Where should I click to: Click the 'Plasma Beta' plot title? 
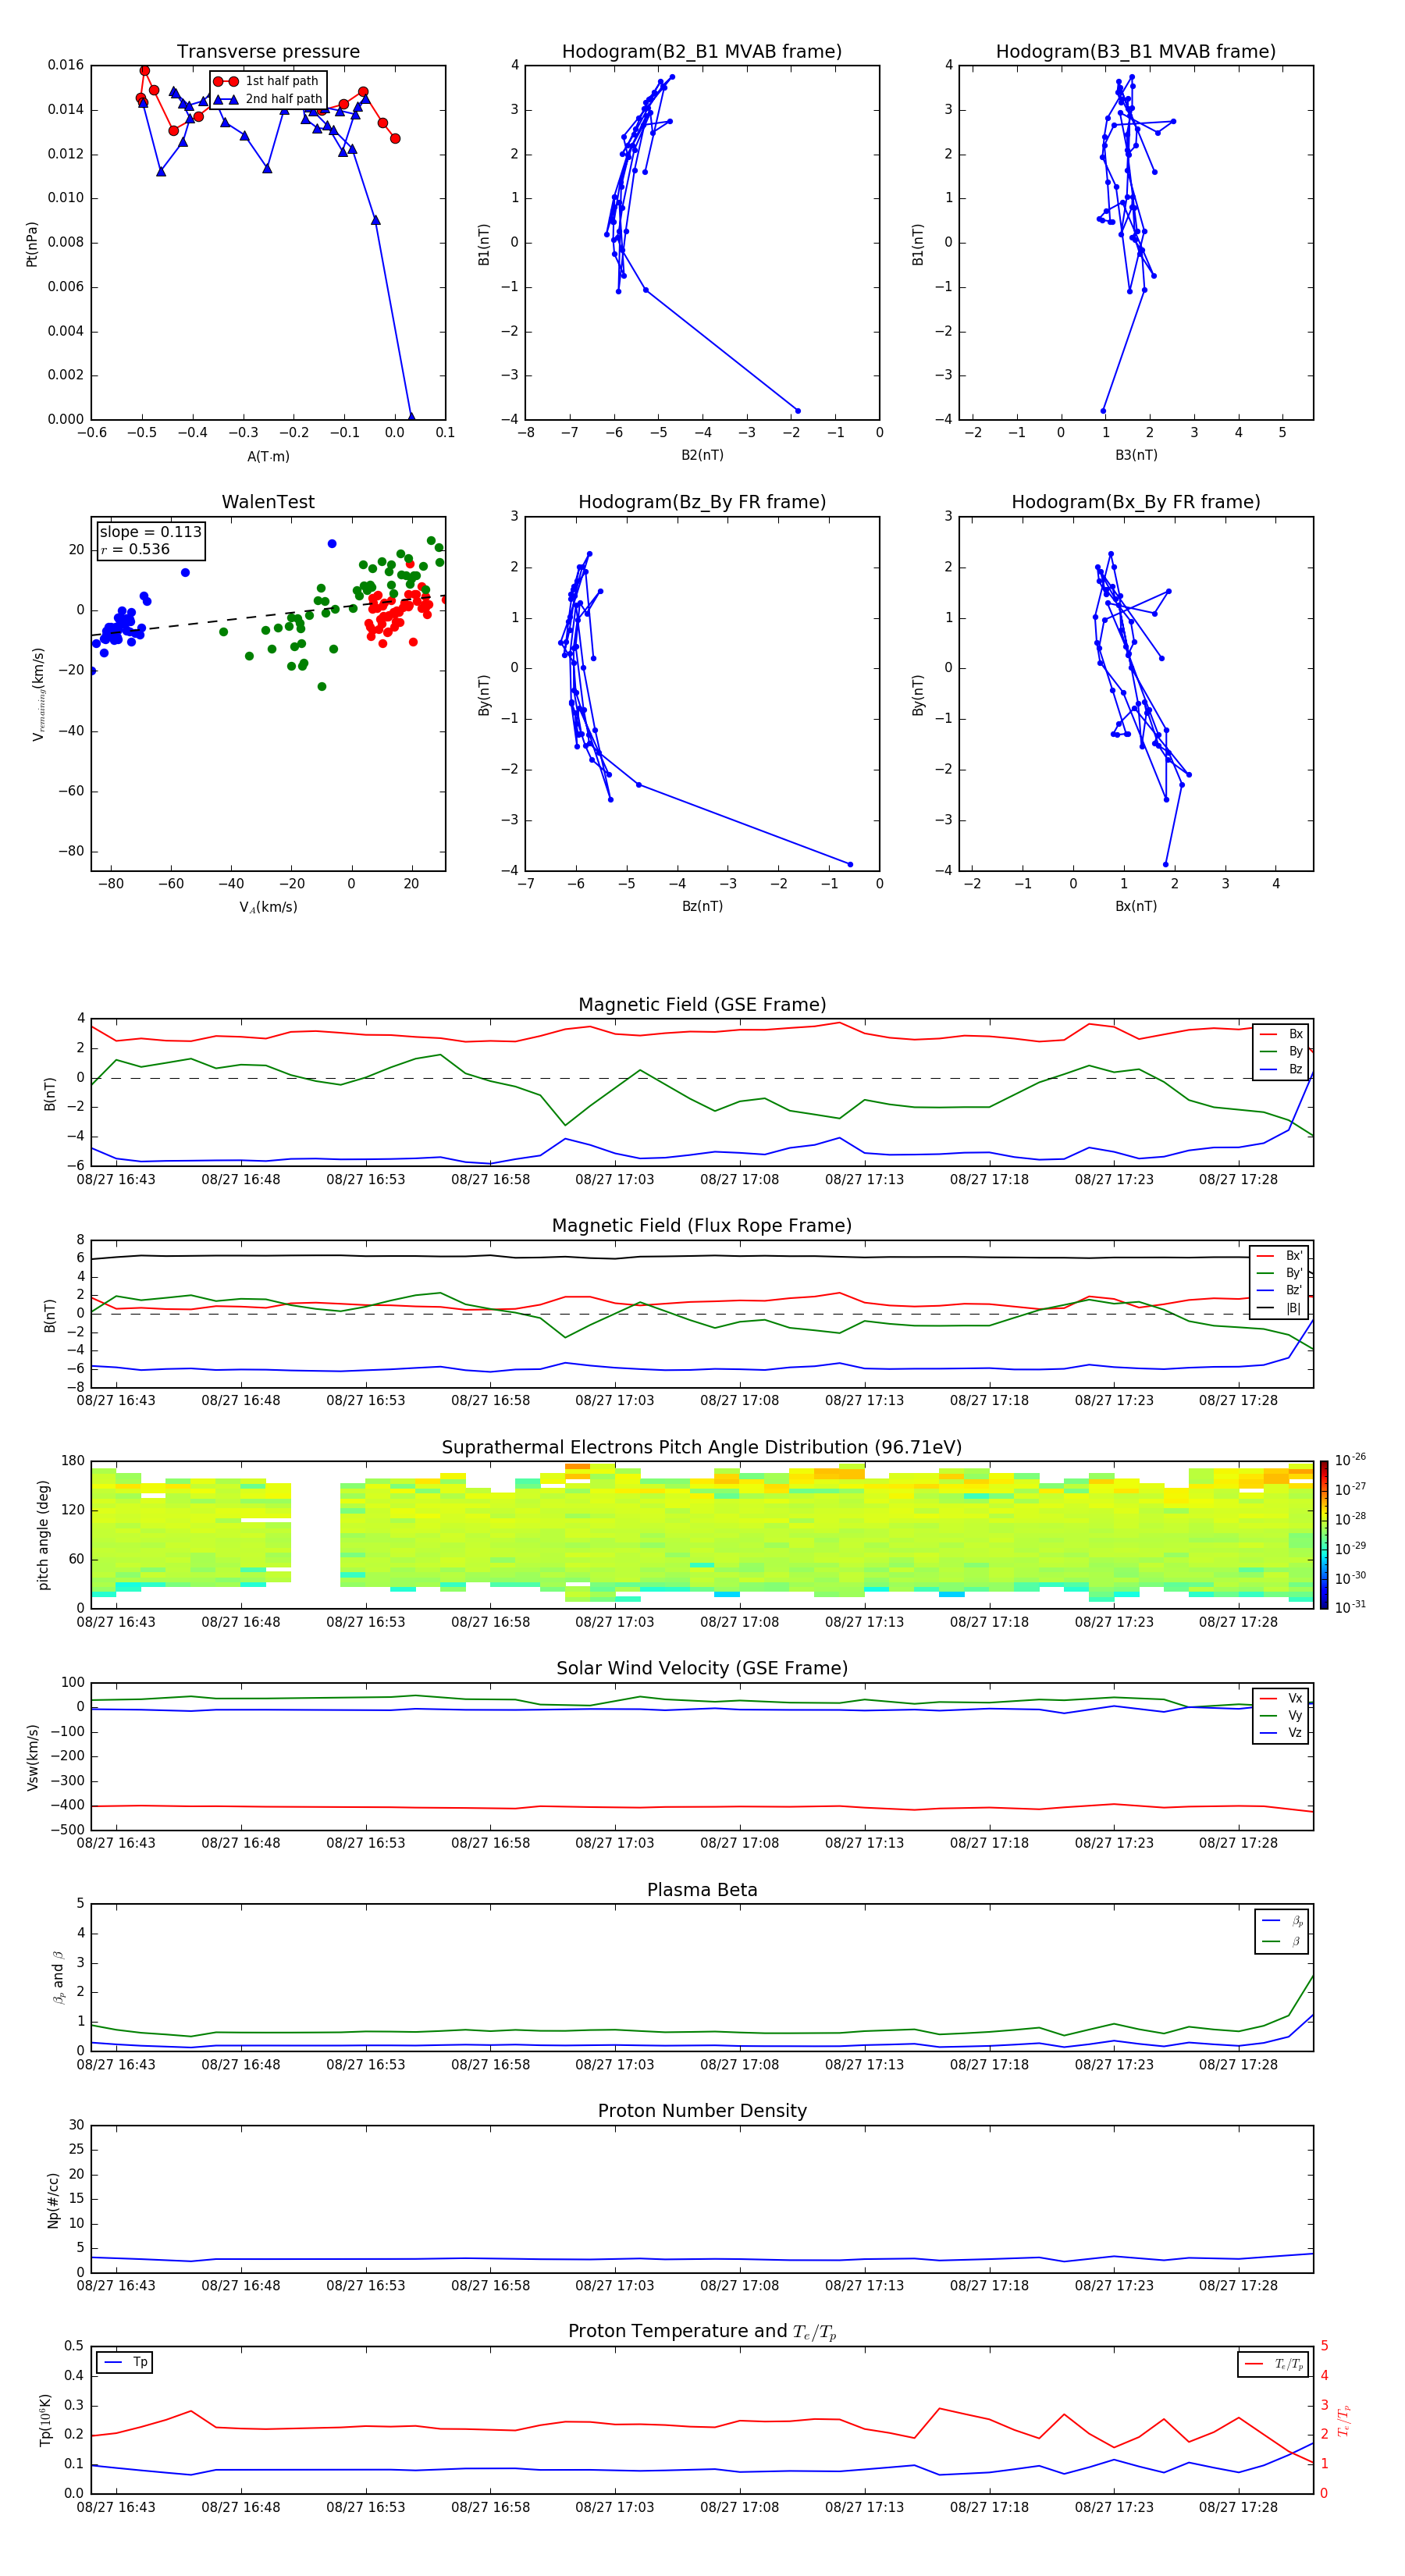[x=702, y=1890]
